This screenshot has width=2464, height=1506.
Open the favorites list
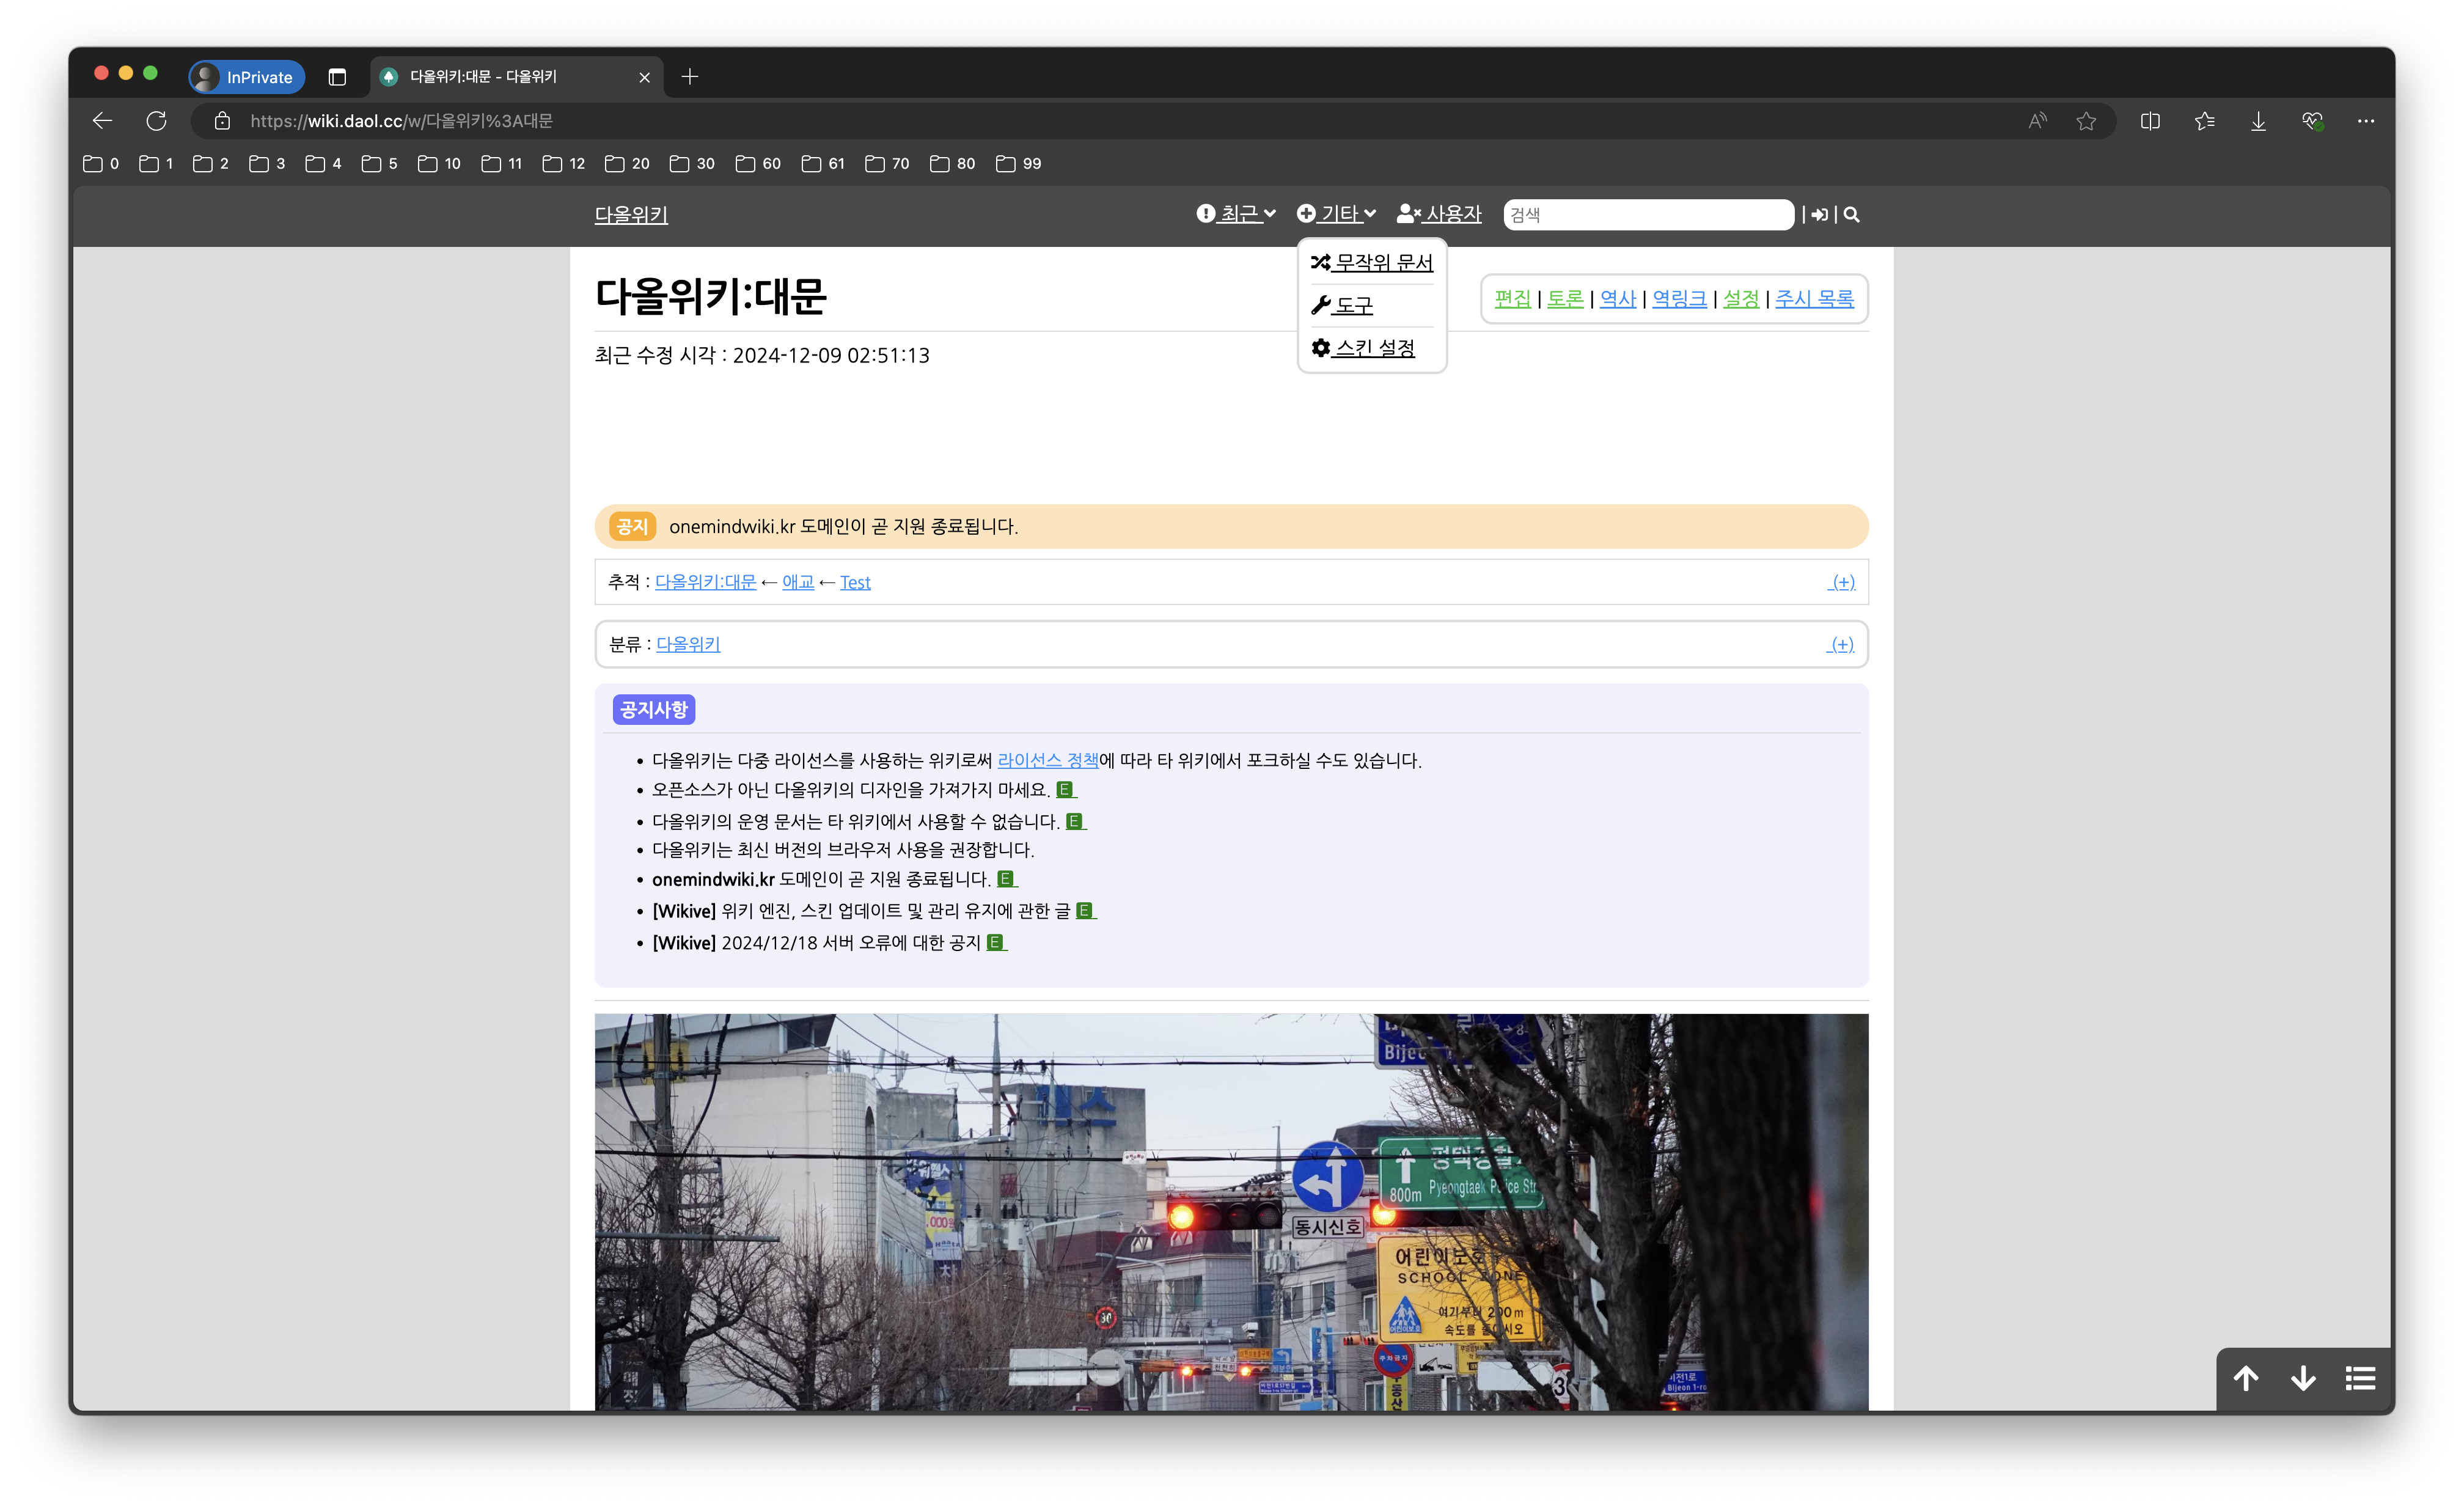2204,121
